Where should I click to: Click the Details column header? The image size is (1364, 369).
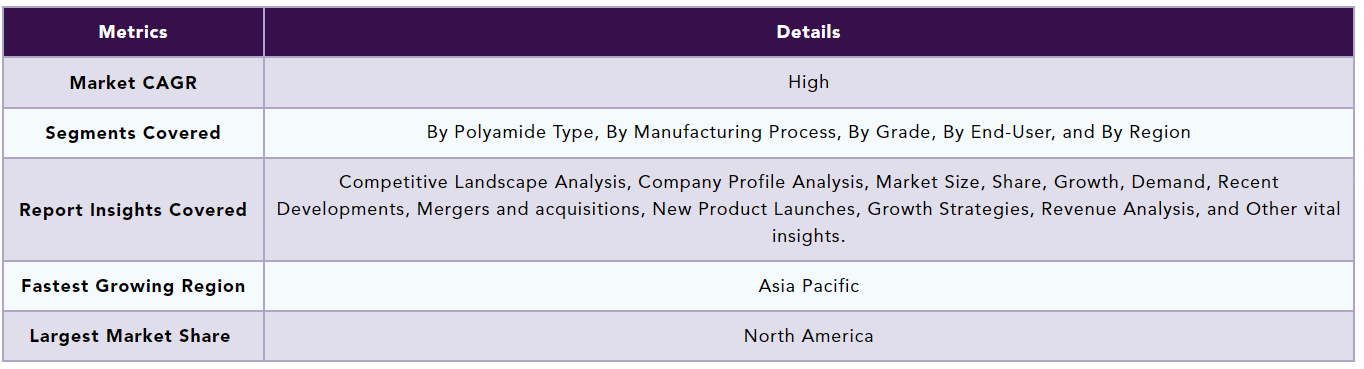click(808, 32)
